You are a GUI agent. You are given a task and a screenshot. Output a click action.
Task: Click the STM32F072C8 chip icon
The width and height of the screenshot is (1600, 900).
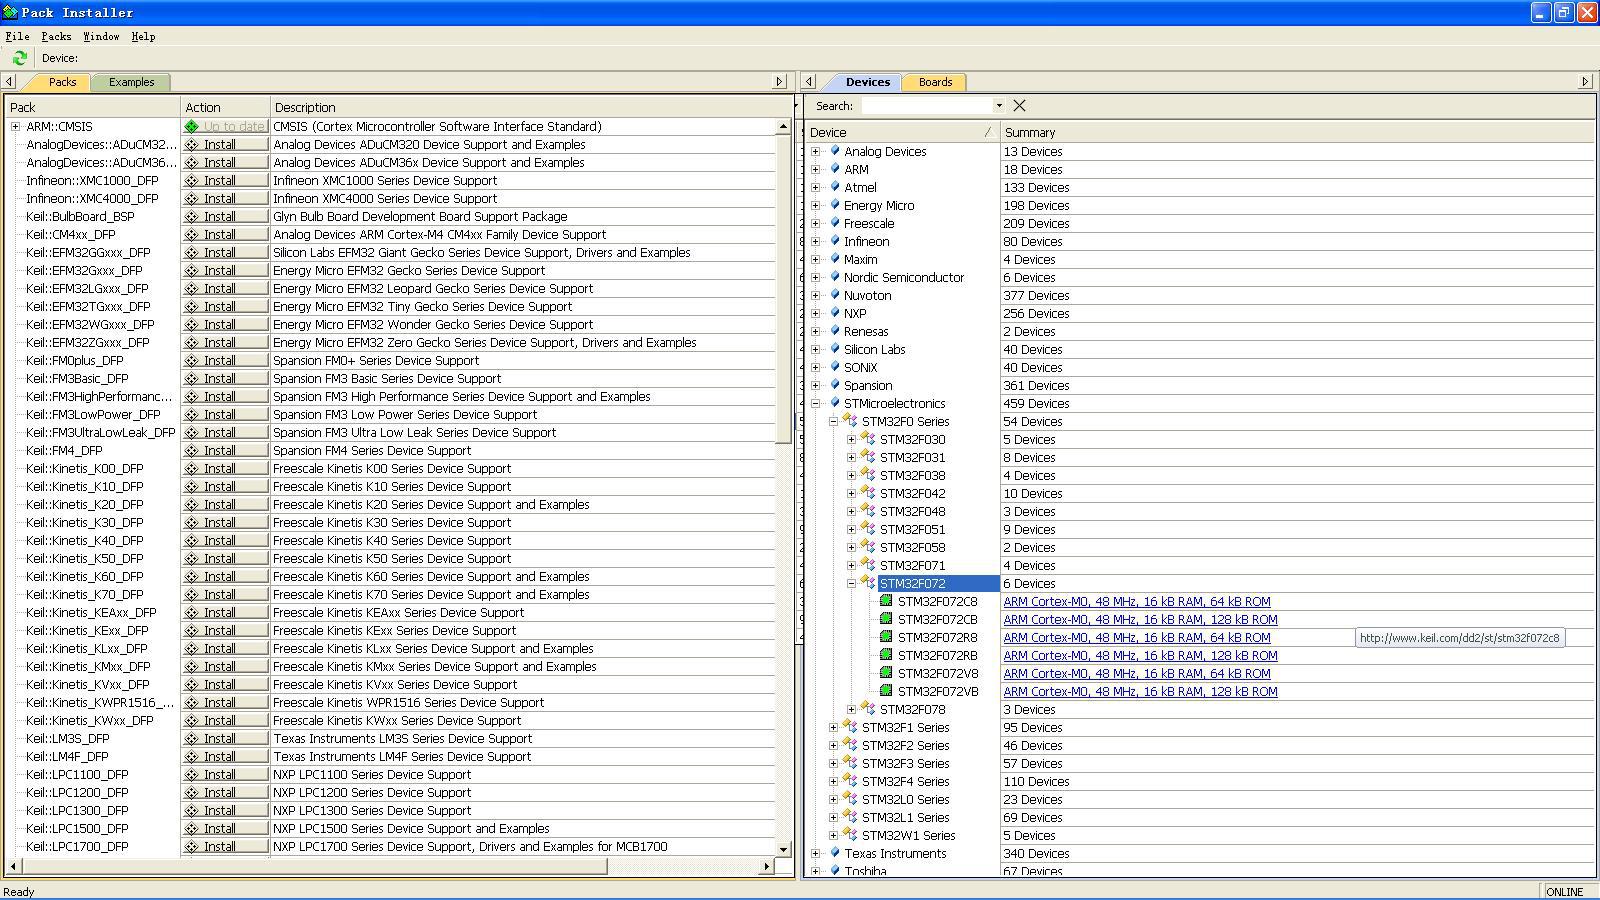(886, 601)
